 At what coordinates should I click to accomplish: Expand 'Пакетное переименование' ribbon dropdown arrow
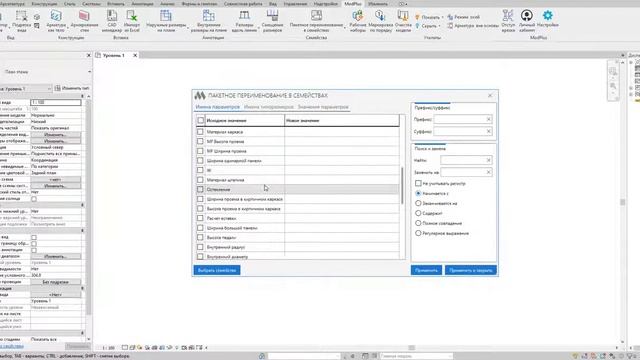coord(345,27)
